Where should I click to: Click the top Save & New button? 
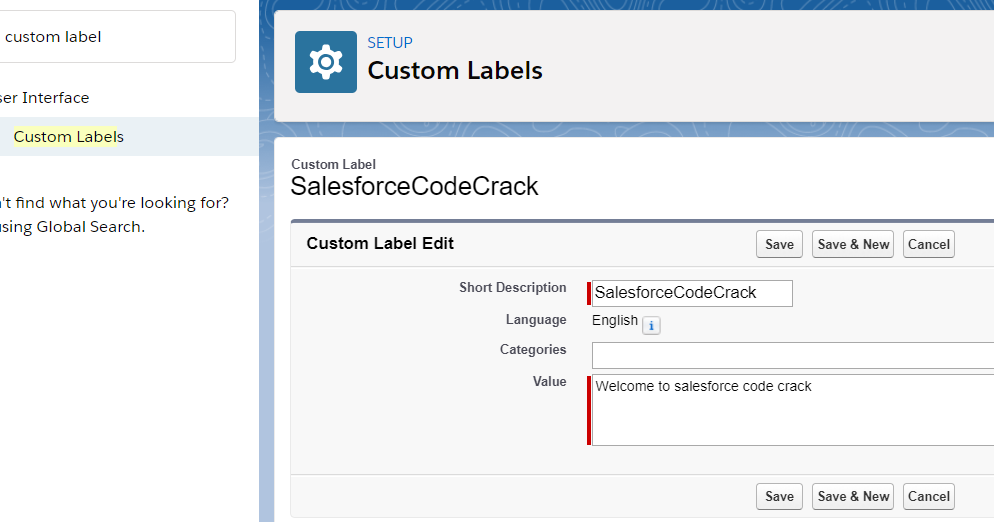(853, 244)
